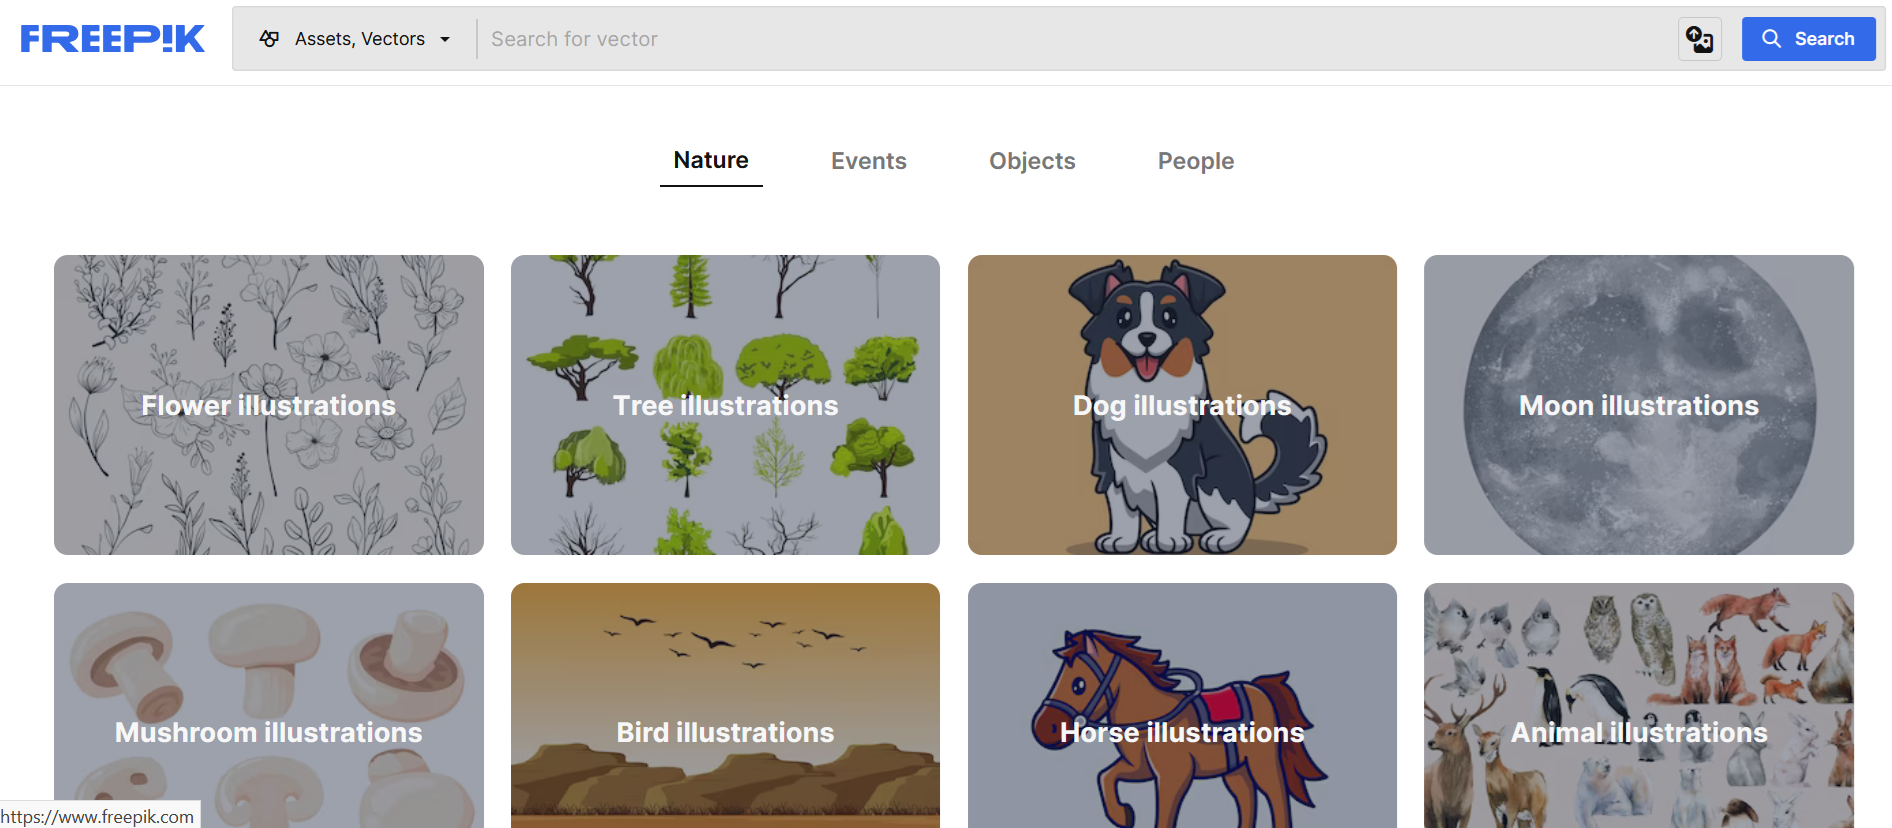This screenshot has width=1892, height=828.
Task: Open the Assets, Vectors category selector
Action: (355, 39)
